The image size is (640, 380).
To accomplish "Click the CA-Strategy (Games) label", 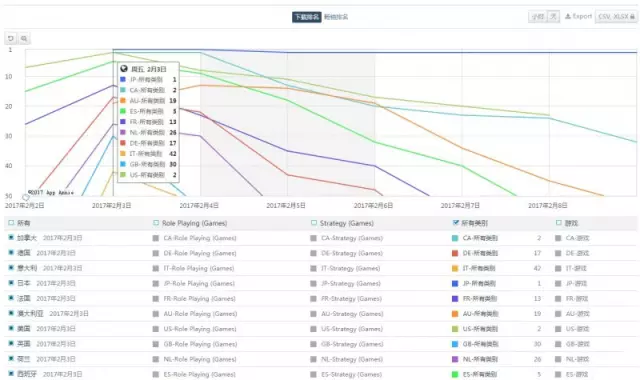I will click(352, 238).
